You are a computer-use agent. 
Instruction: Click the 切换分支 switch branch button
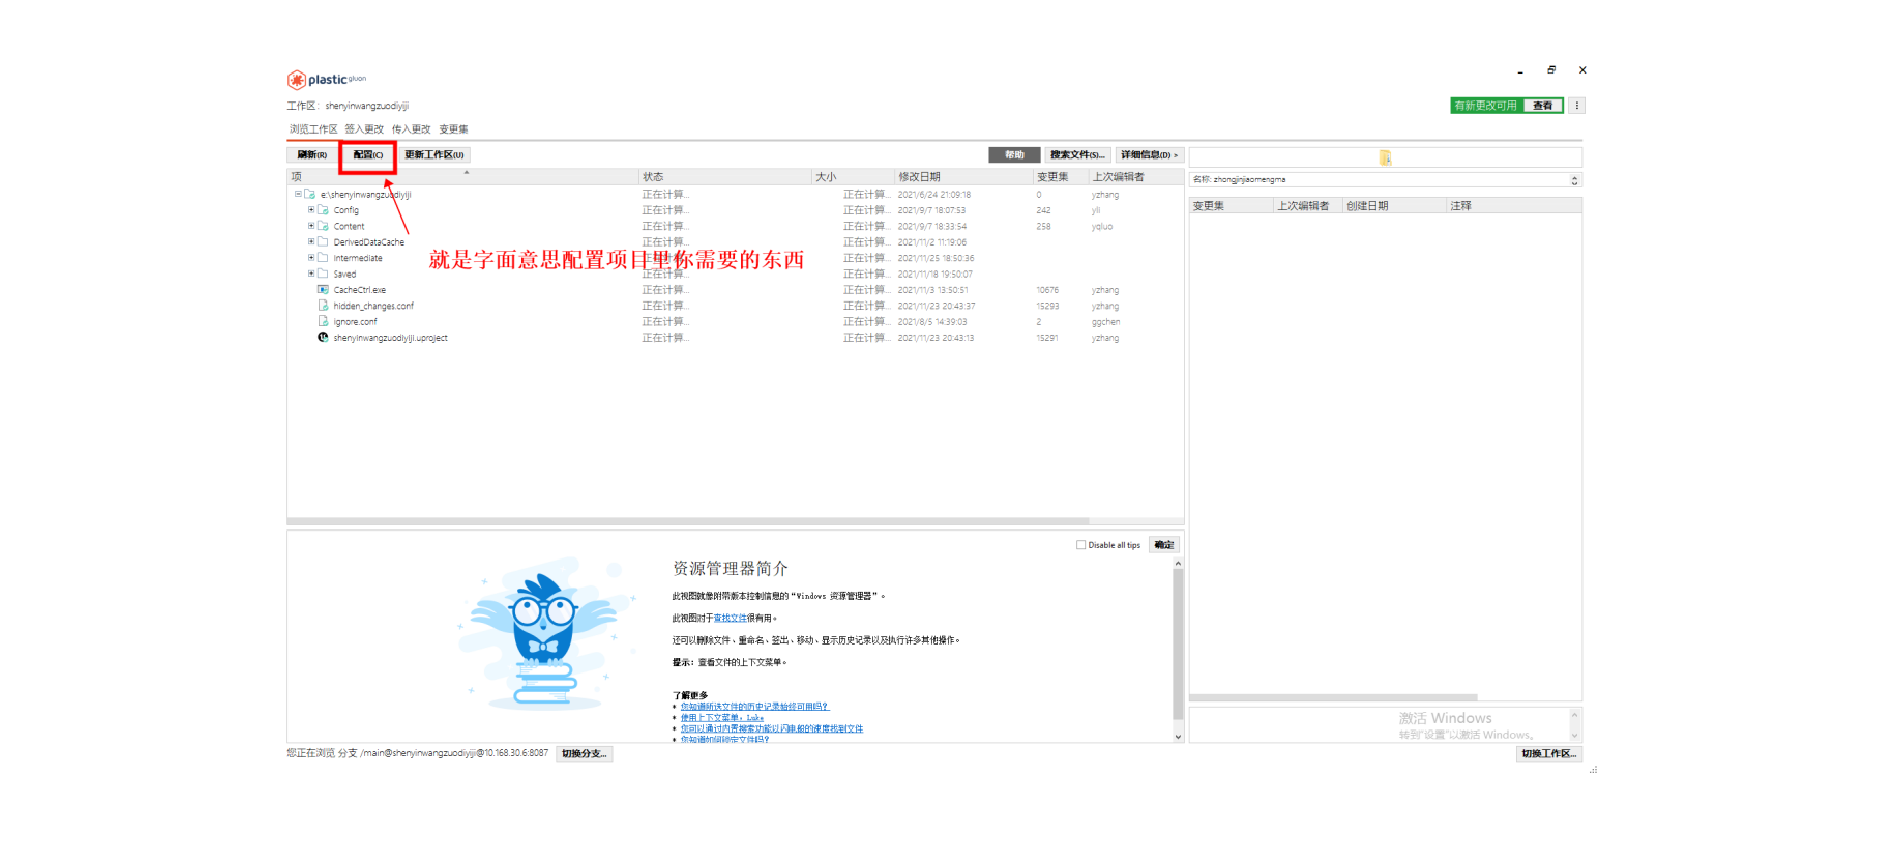coord(584,754)
